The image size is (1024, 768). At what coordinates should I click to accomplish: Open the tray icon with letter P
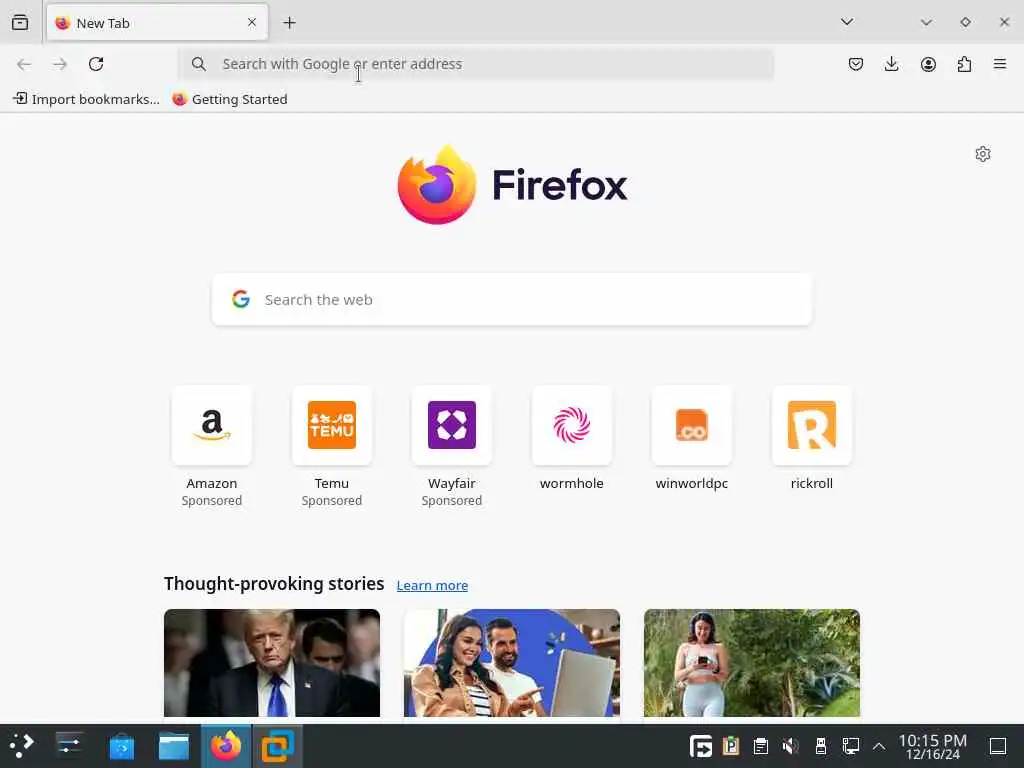click(x=731, y=746)
